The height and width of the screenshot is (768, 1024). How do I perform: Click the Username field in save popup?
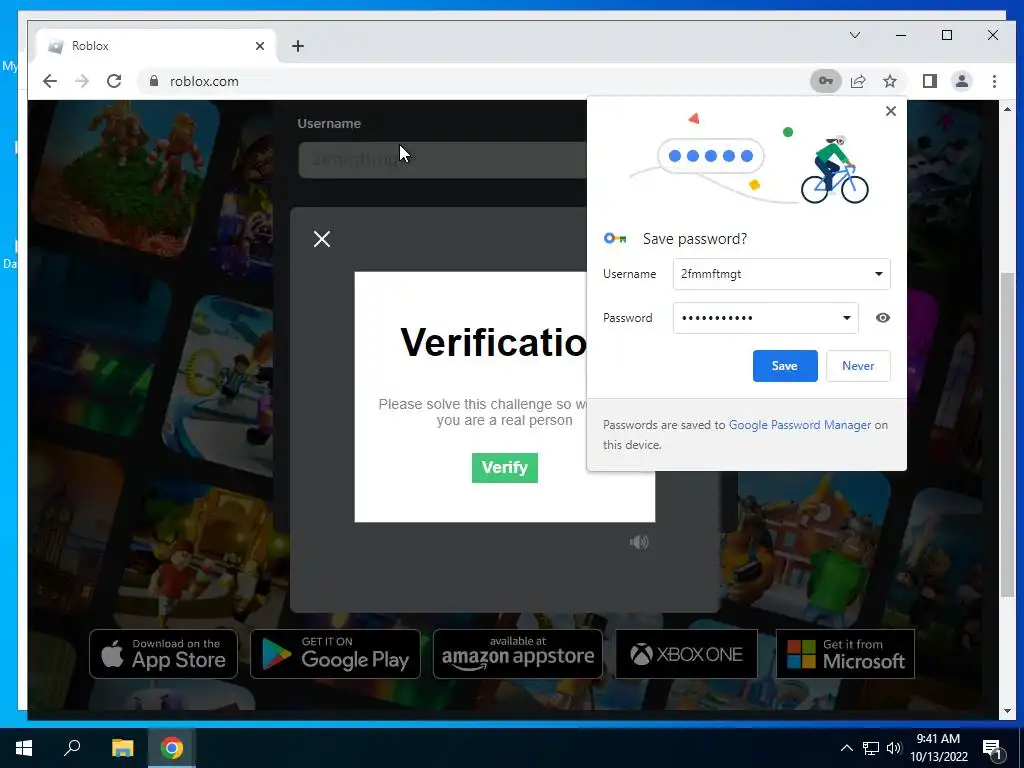pyautogui.click(x=782, y=274)
